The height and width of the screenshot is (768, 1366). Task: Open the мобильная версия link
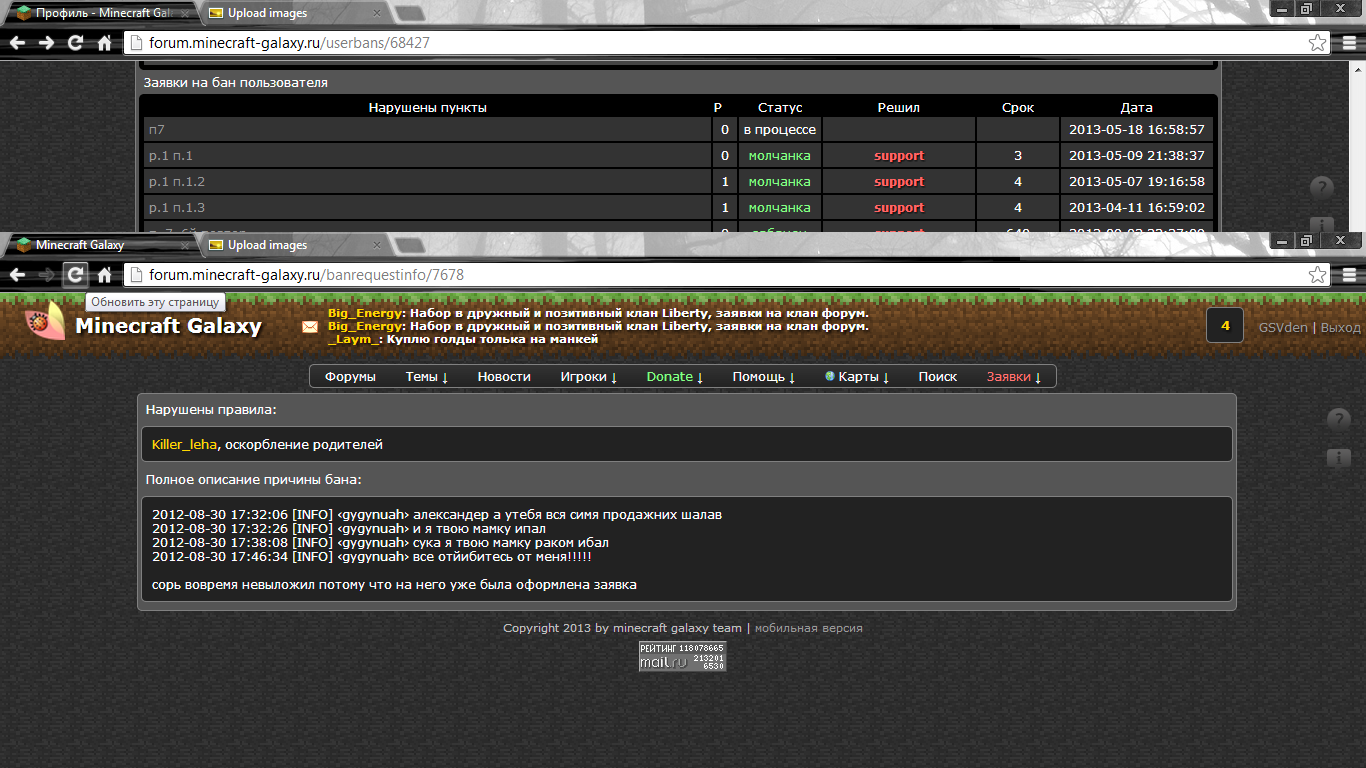808,628
